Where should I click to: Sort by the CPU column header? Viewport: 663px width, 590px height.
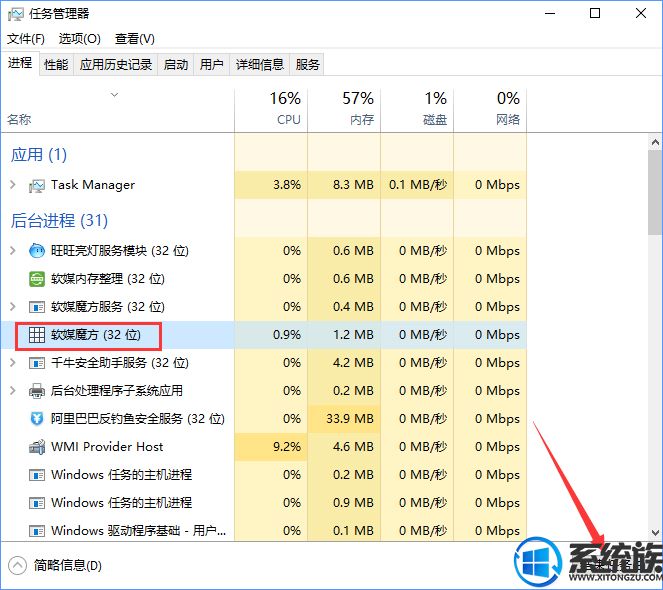tap(271, 110)
